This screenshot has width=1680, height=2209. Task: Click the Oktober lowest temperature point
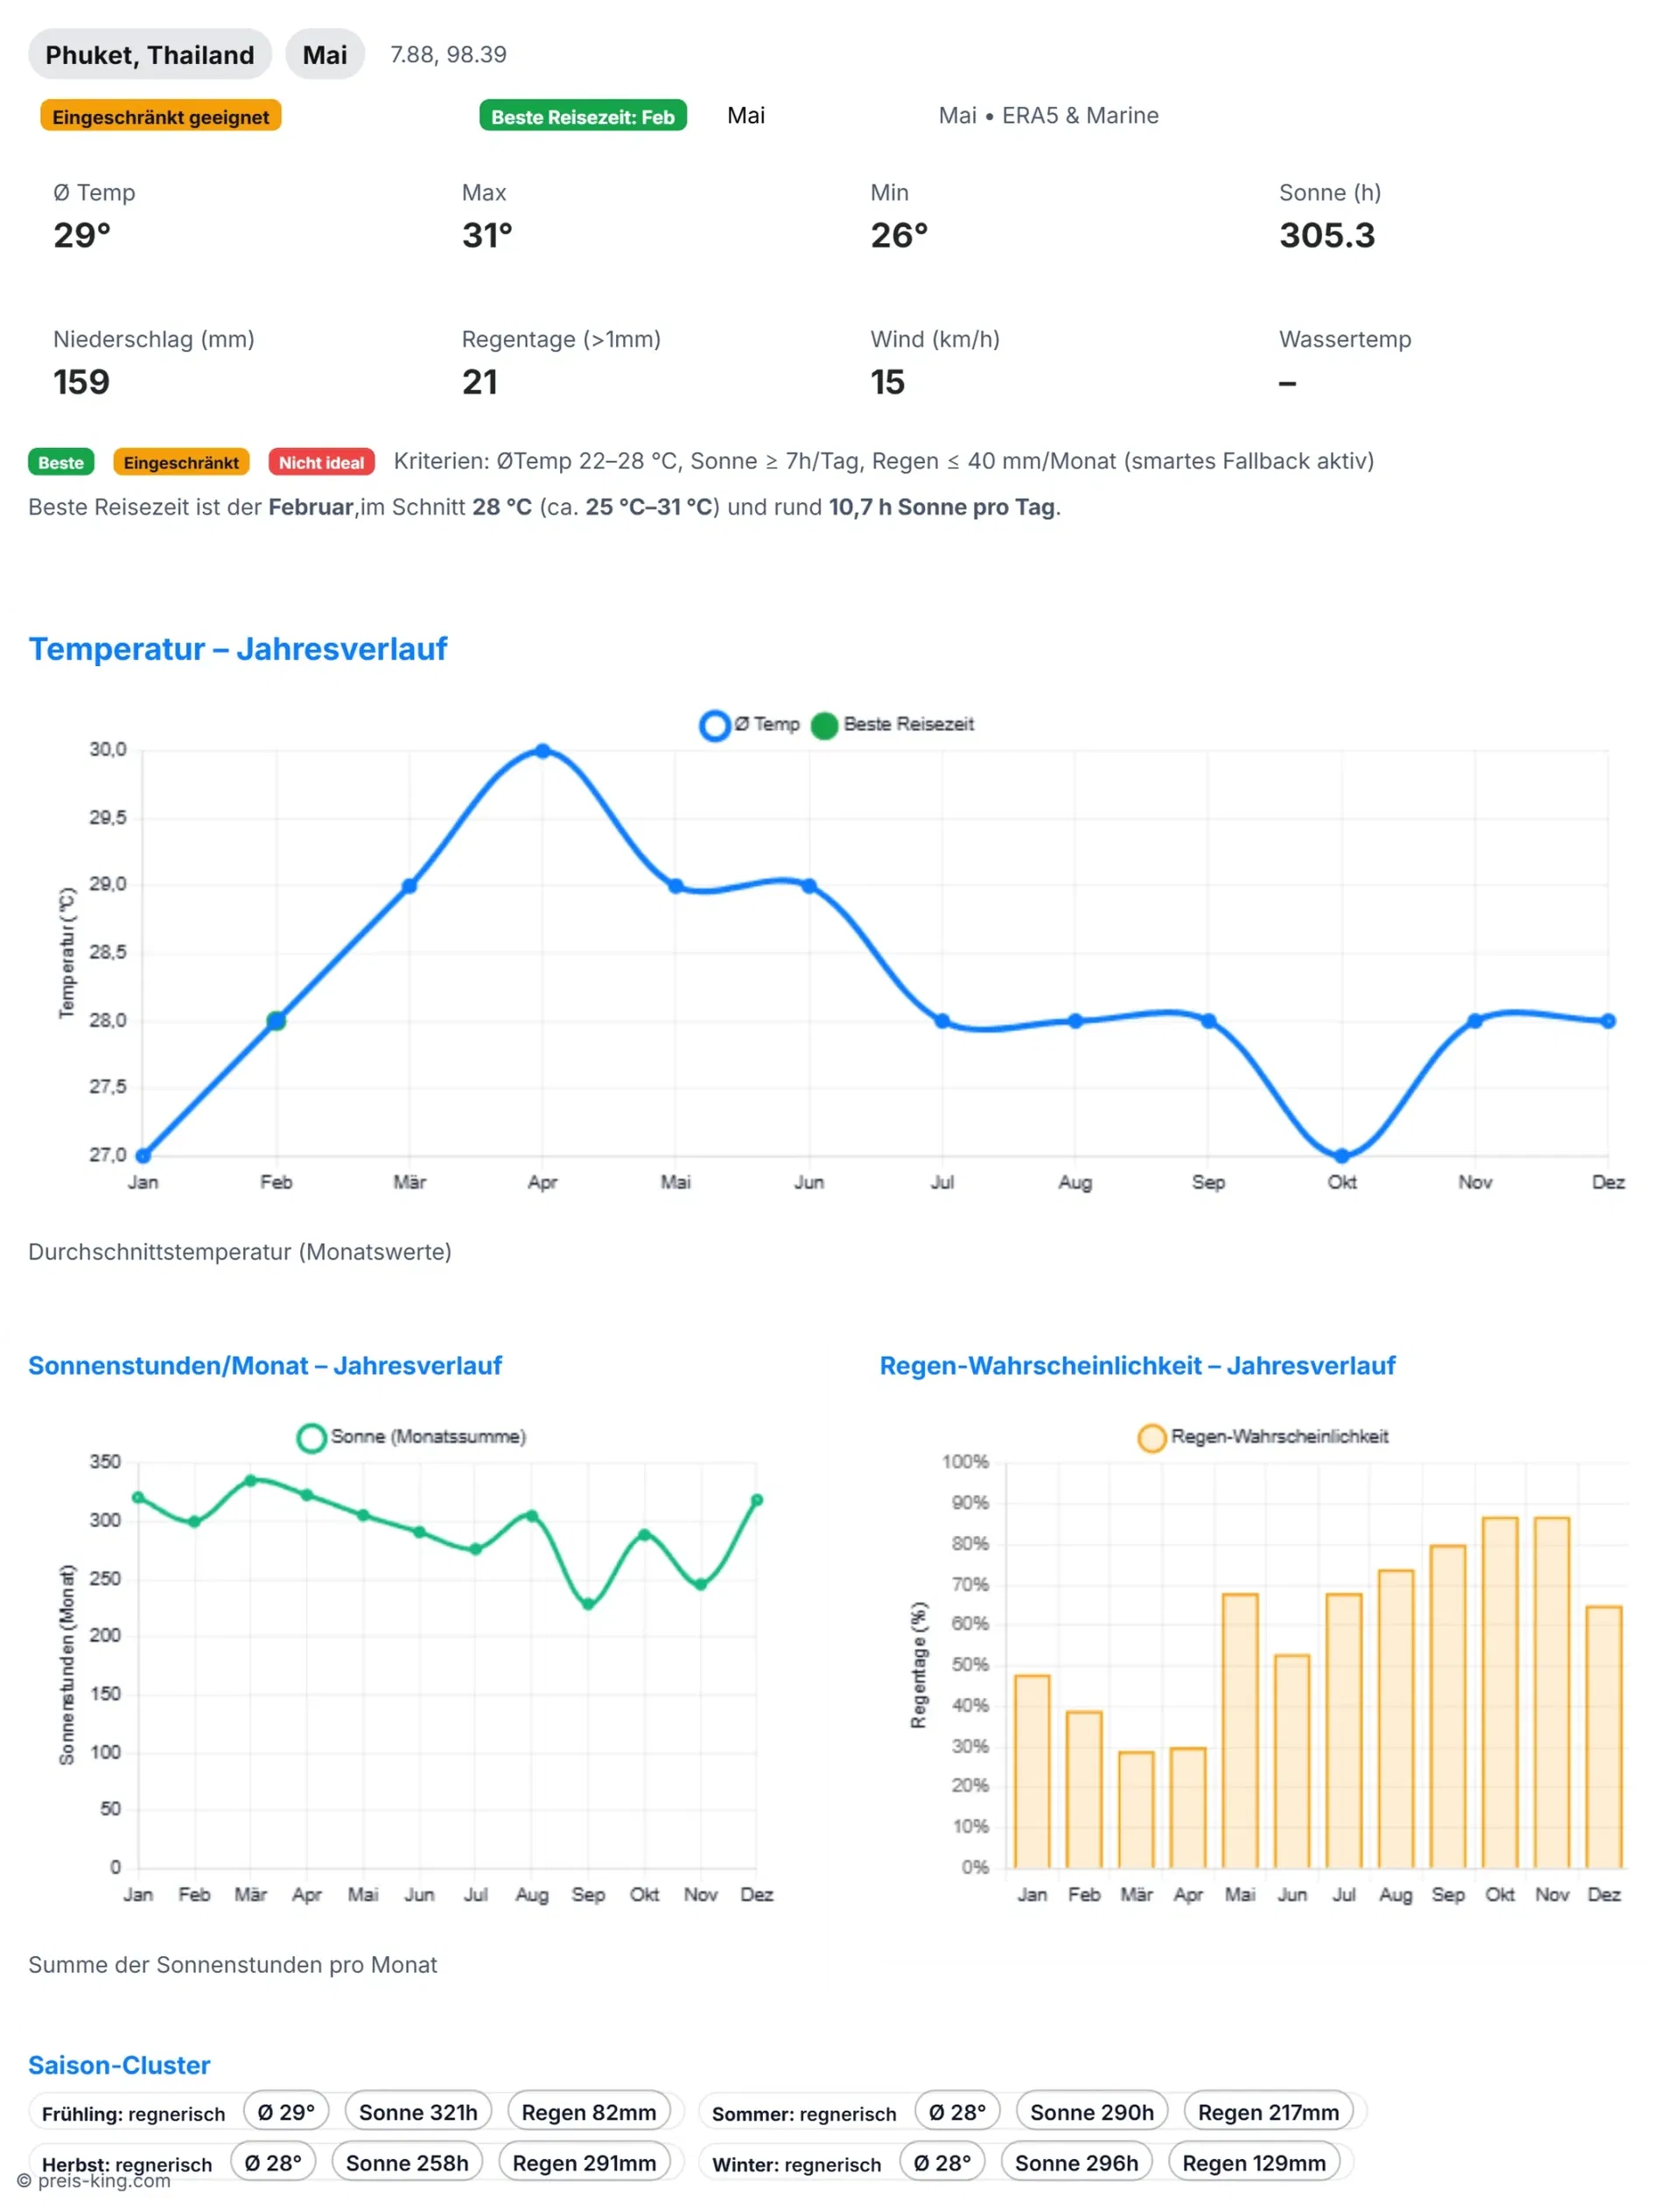coord(1342,1156)
